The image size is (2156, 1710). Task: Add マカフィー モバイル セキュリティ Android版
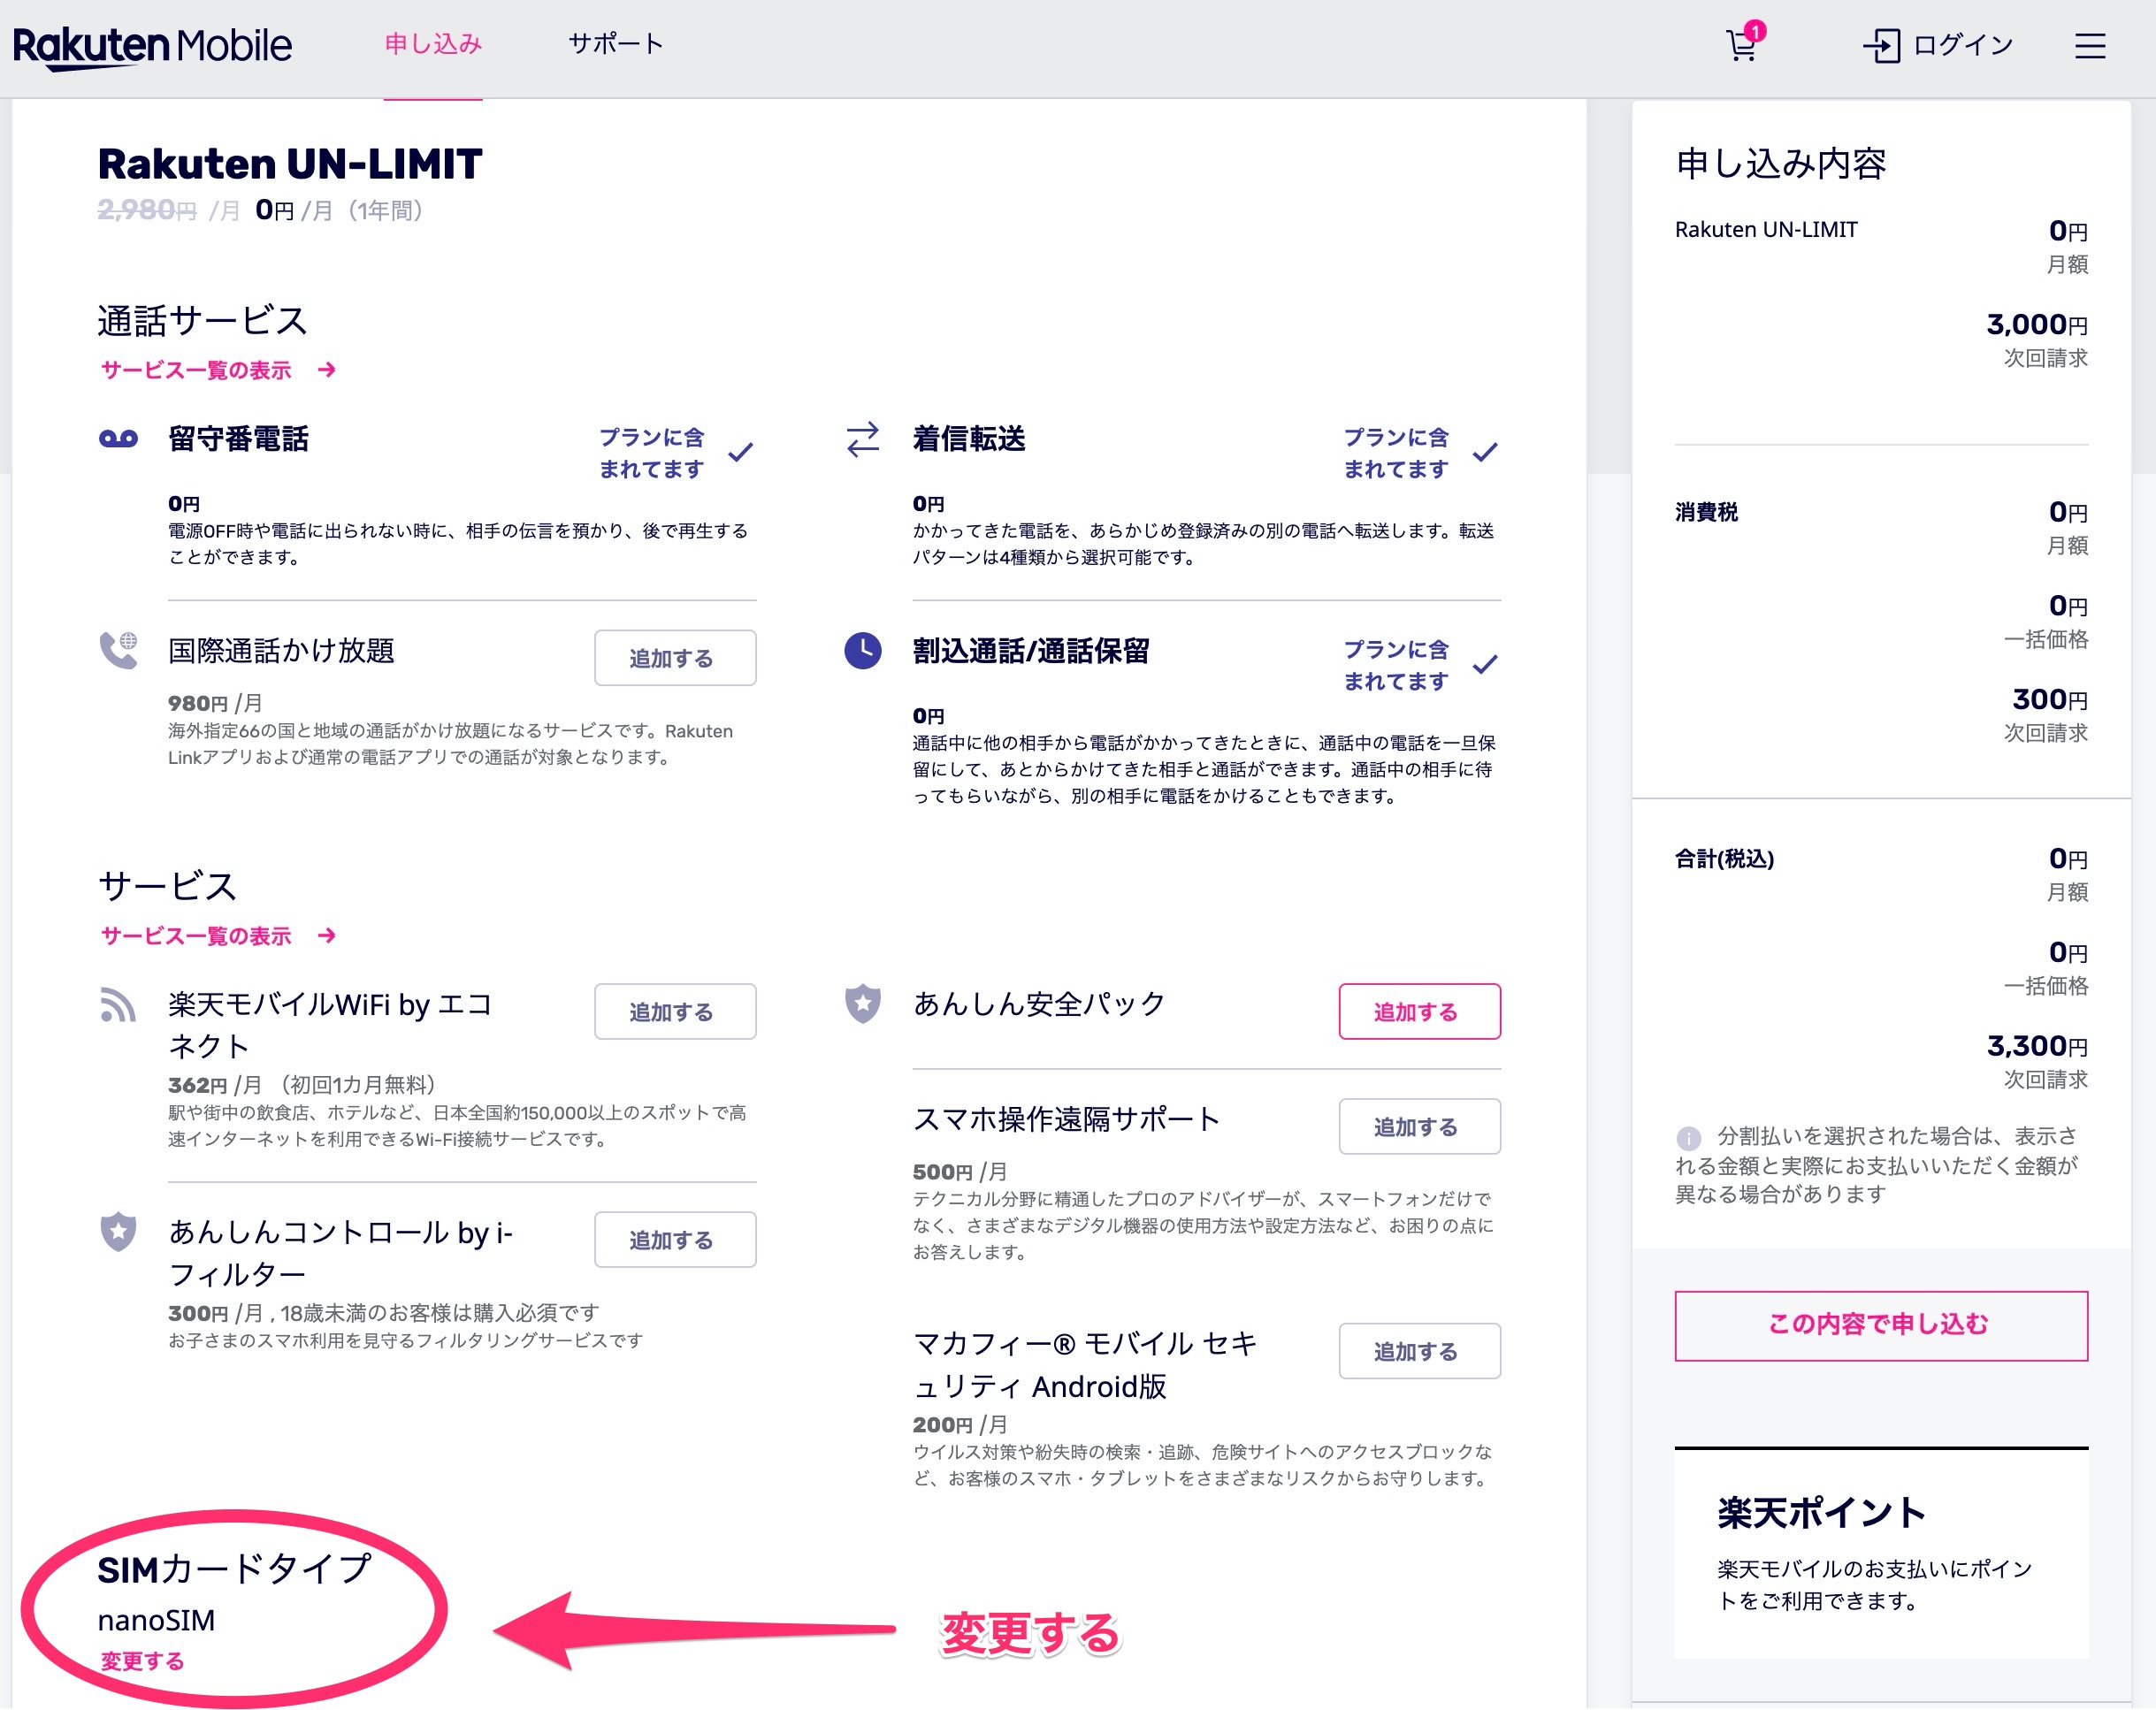click(x=1419, y=1351)
